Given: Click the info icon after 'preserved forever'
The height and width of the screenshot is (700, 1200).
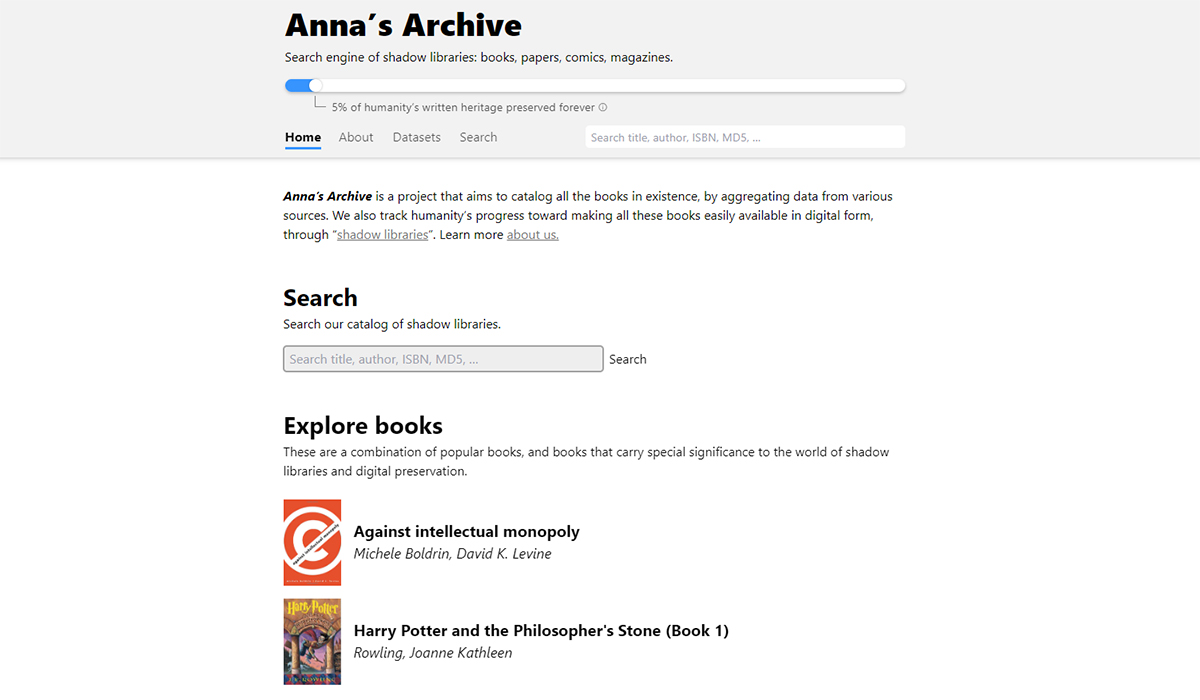Looking at the screenshot, I should click(x=603, y=108).
